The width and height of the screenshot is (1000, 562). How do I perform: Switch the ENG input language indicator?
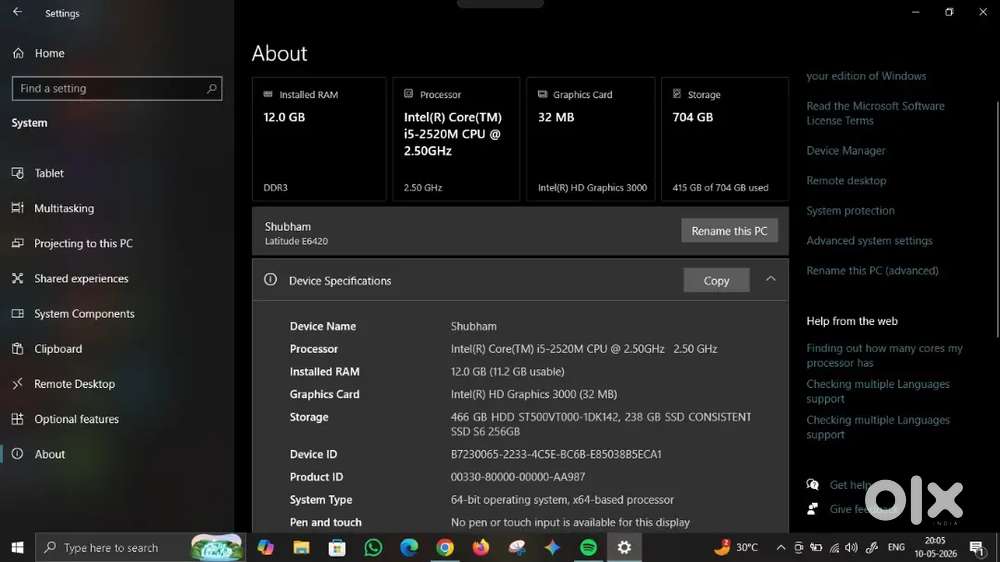point(896,547)
